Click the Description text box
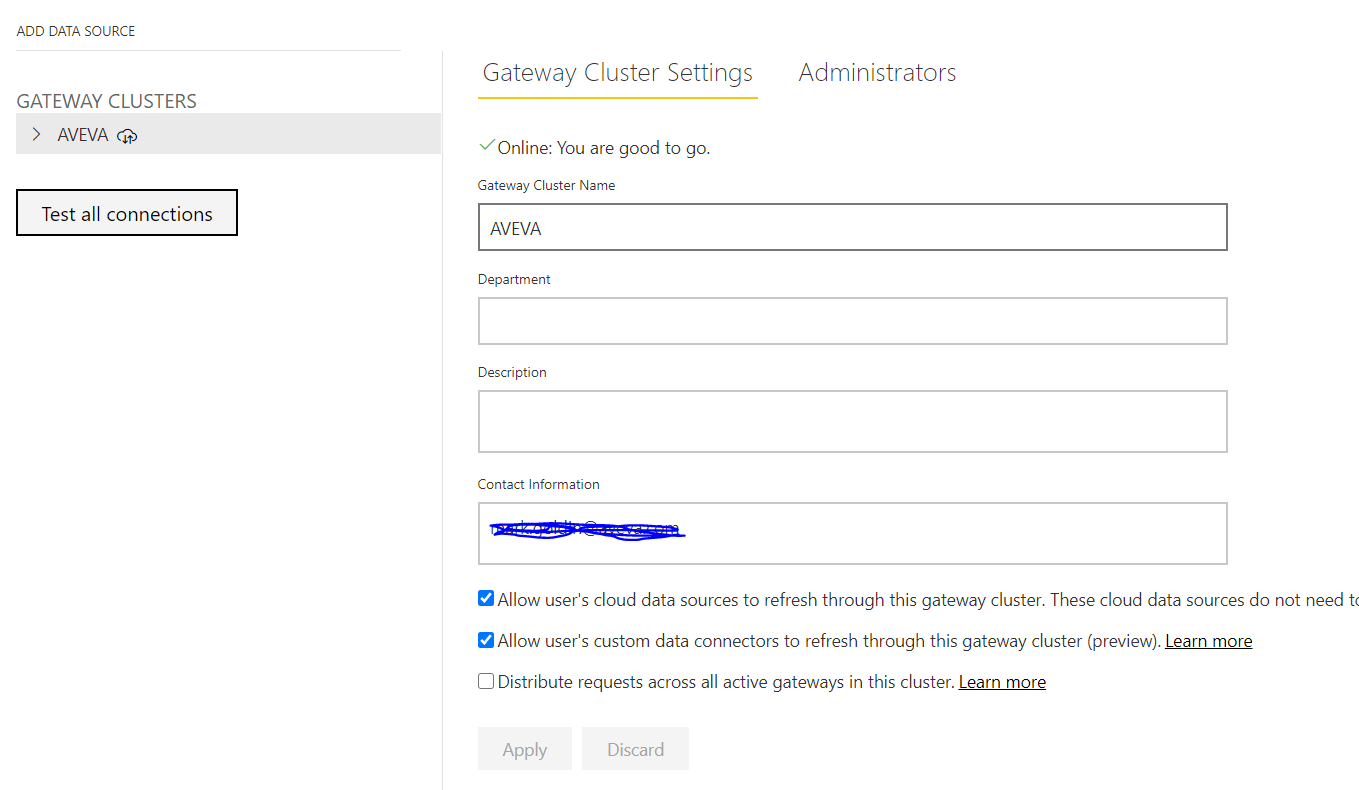Screen dimensions: 1359x790 pos(853,421)
